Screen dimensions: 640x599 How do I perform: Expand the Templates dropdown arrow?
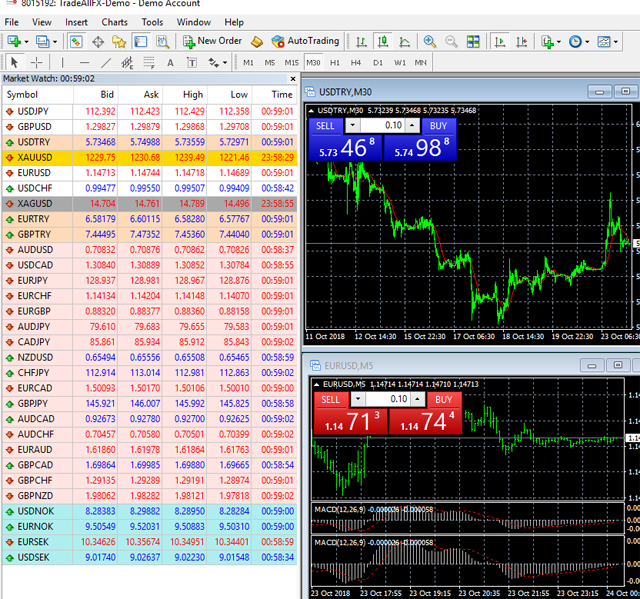tap(616, 42)
